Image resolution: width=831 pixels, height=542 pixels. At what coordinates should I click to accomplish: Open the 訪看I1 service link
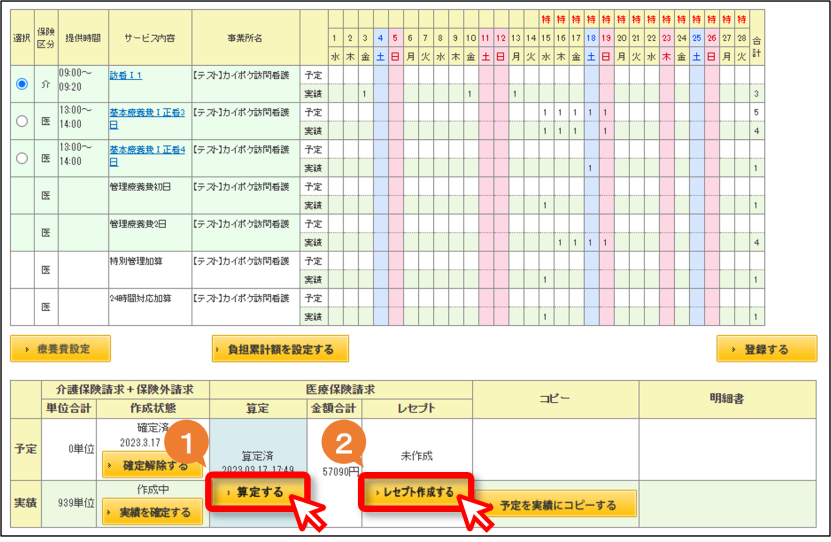[x=126, y=75]
